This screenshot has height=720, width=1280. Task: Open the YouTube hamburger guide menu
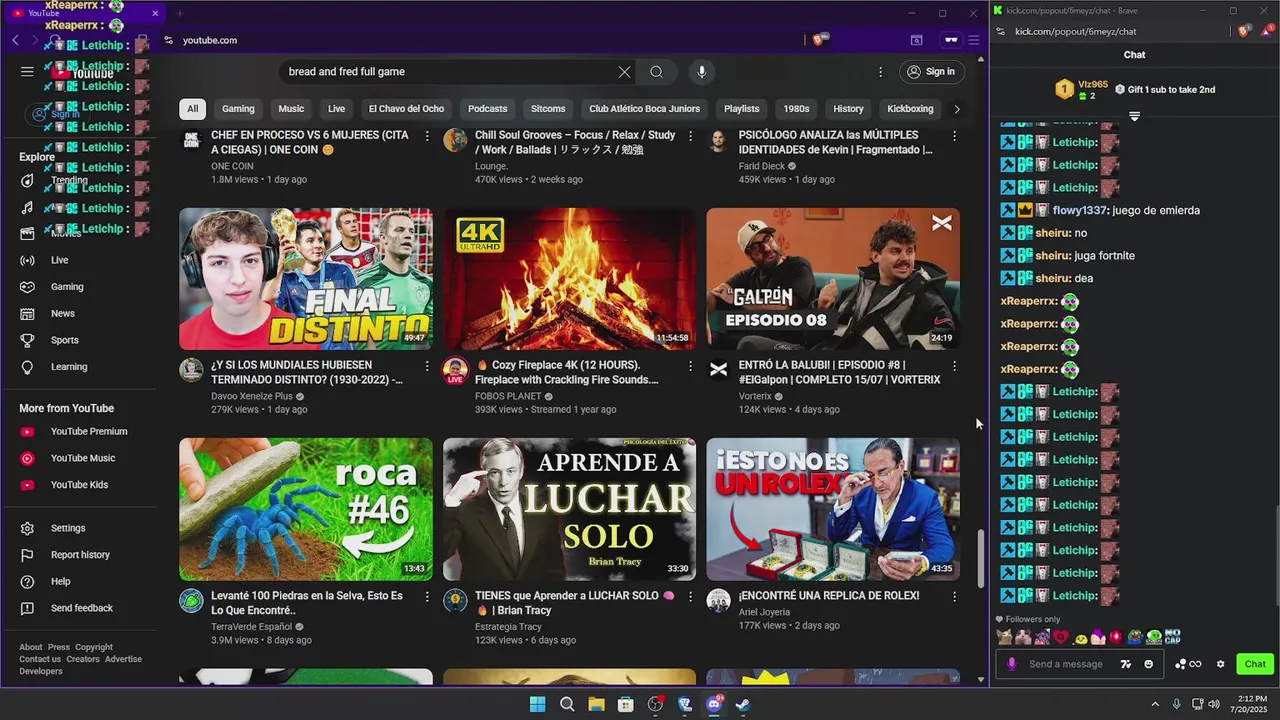[27, 72]
